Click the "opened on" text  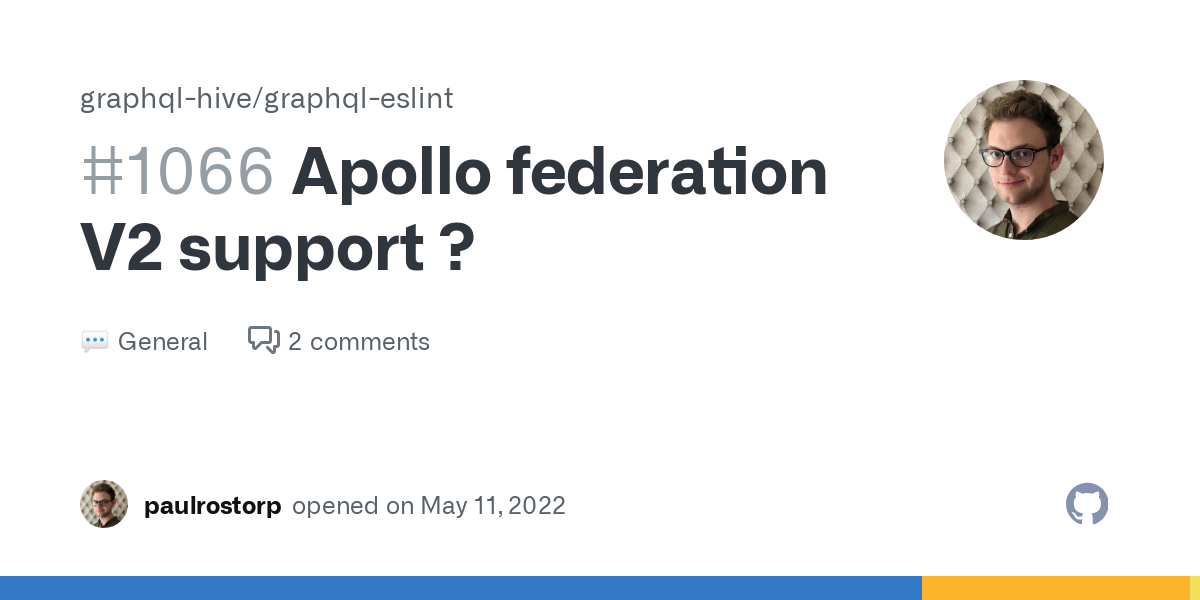(x=353, y=506)
